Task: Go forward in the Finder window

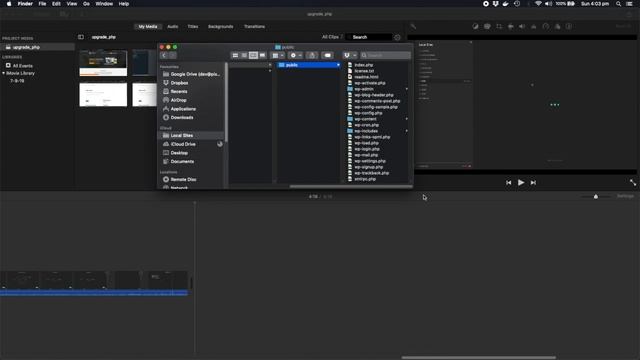Action: 173,55
